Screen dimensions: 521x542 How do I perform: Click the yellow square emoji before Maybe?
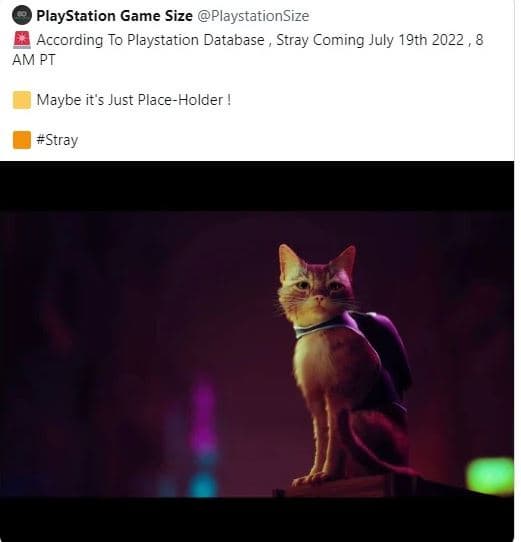tap(22, 100)
